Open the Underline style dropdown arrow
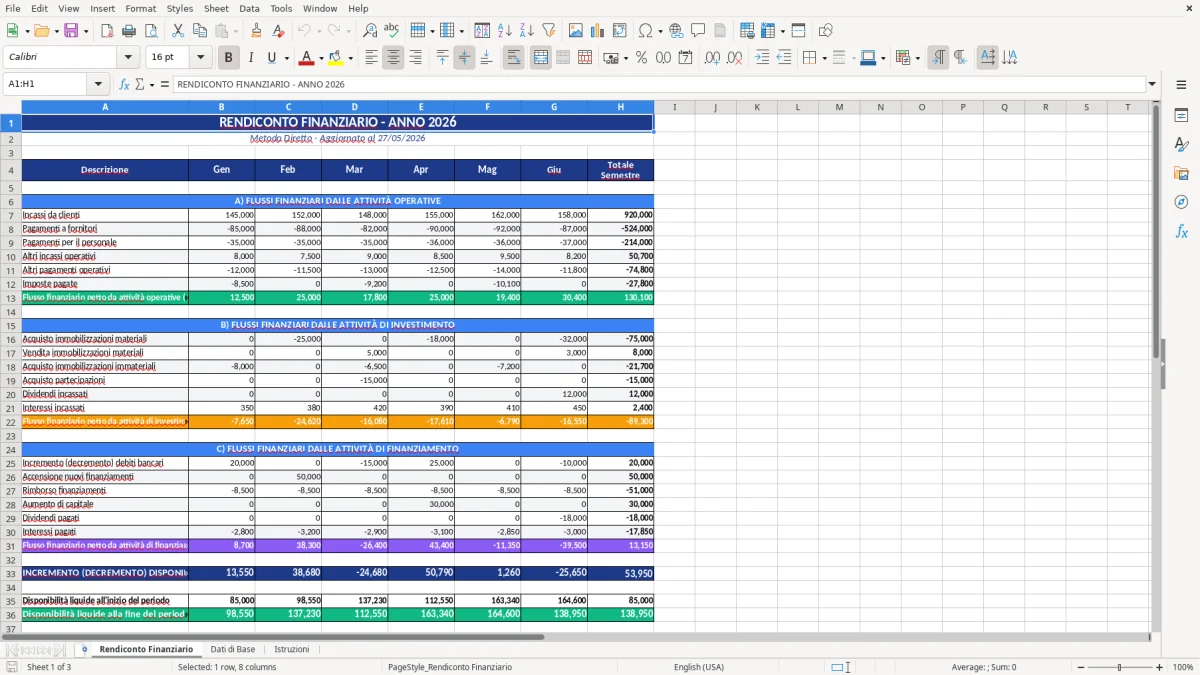 [286, 58]
